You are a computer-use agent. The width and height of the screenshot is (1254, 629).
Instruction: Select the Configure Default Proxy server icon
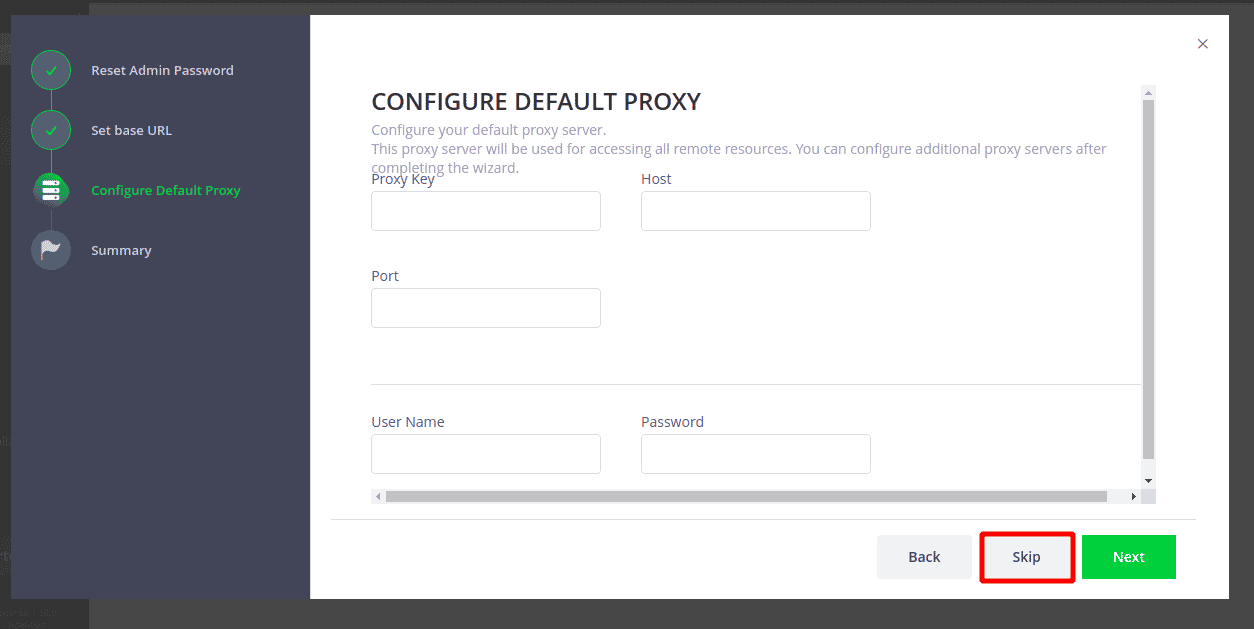[51, 191]
